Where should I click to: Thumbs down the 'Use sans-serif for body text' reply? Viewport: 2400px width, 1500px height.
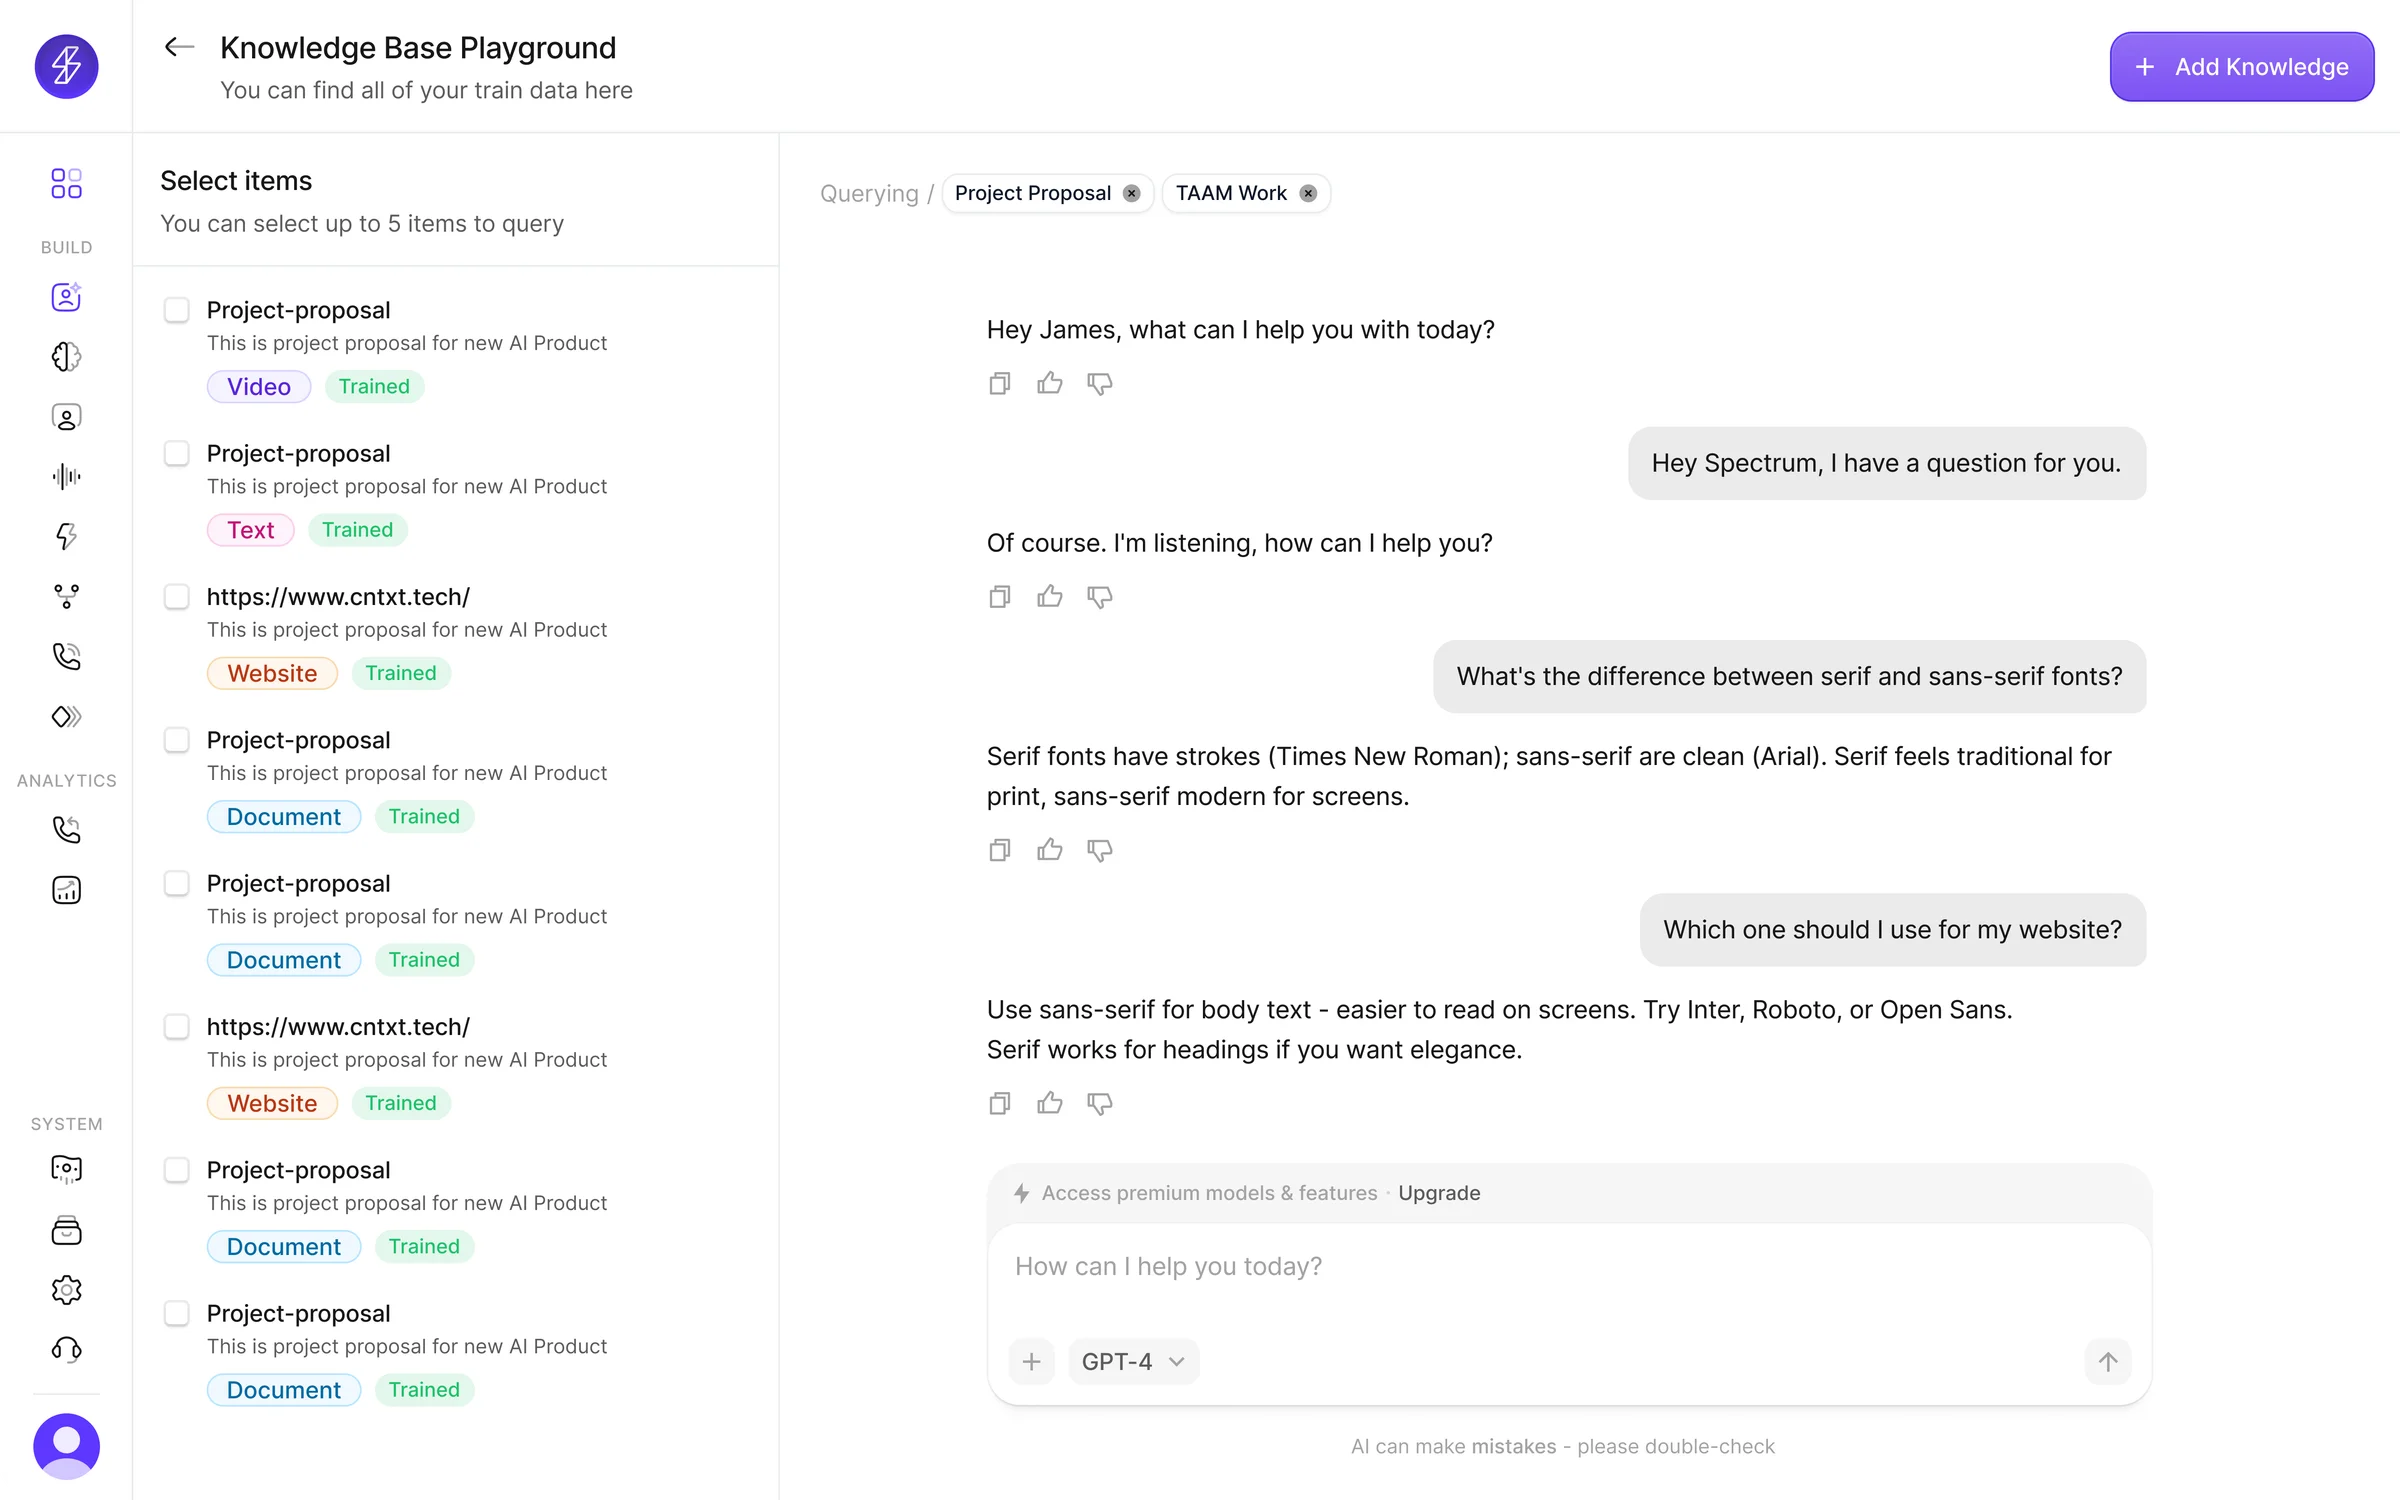[x=1099, y=1103]
